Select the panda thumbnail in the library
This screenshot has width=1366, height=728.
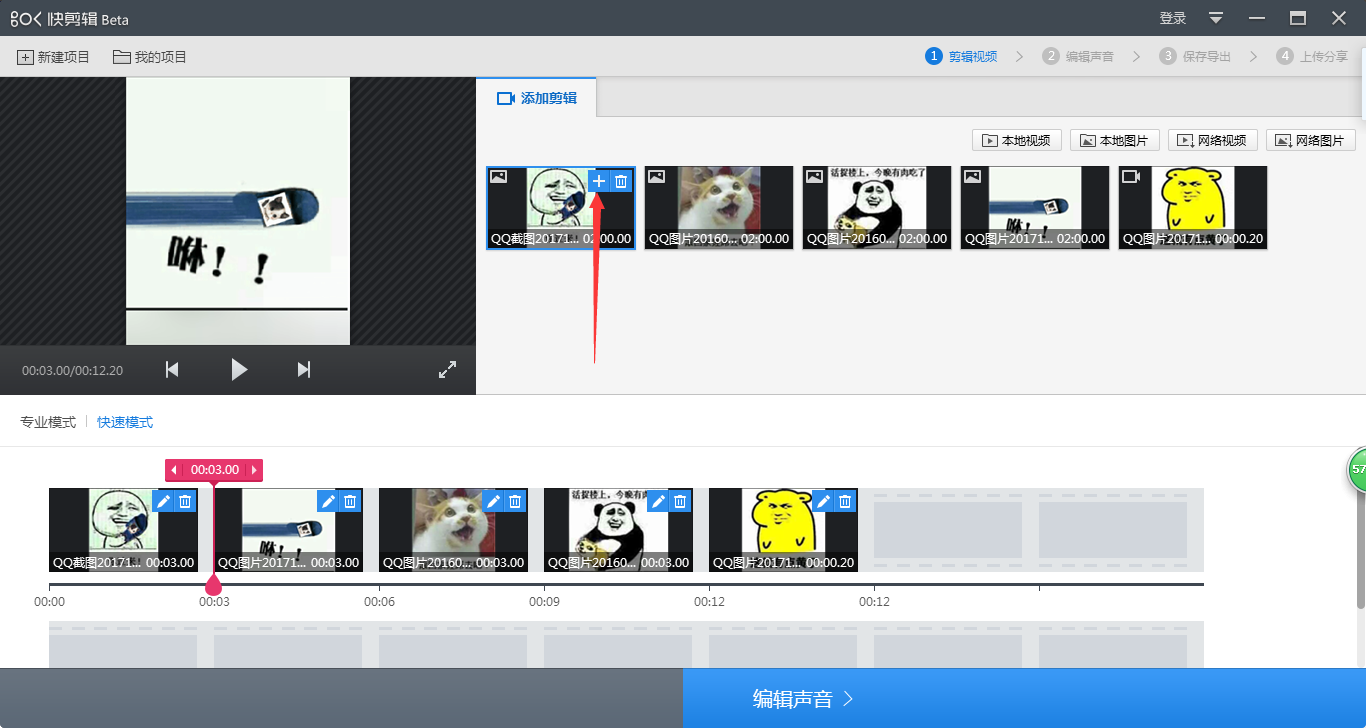click(x=876, y=208)
